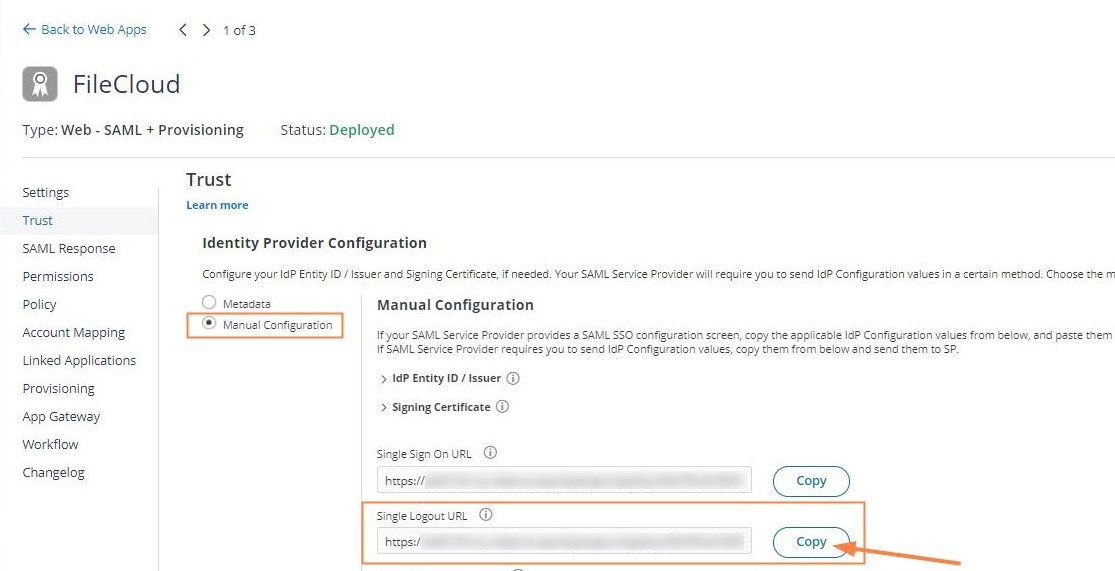
Task: Click info icon beside Signing Certificate
Action: pos(503,407)
